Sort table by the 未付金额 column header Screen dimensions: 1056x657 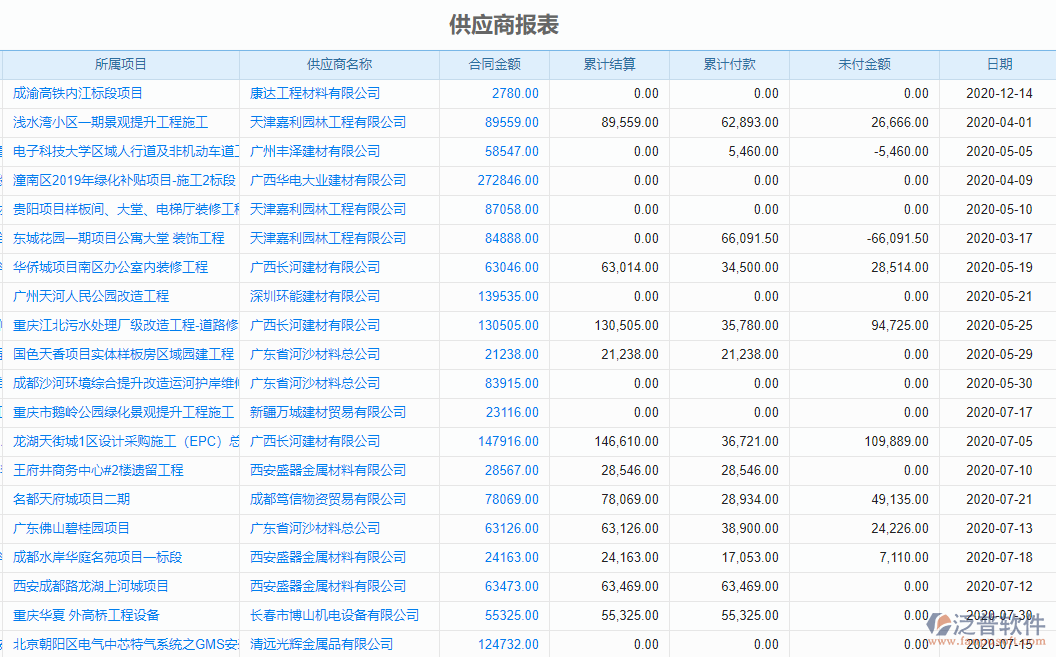pos(866,64)
